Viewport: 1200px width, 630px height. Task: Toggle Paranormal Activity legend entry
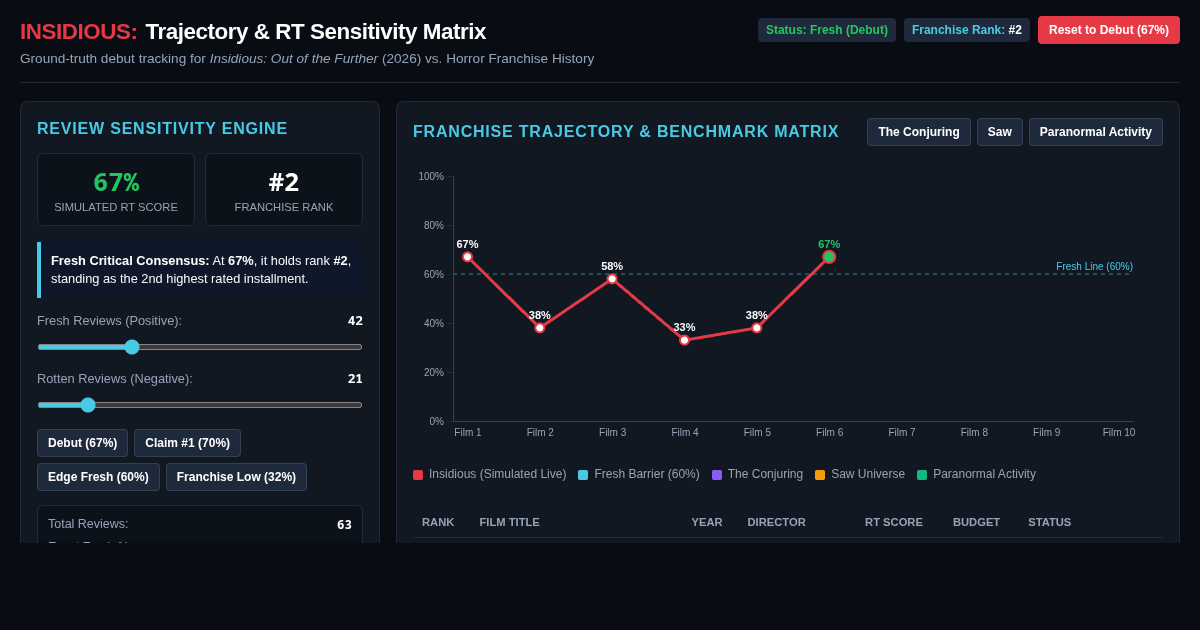tap(976, 474)
